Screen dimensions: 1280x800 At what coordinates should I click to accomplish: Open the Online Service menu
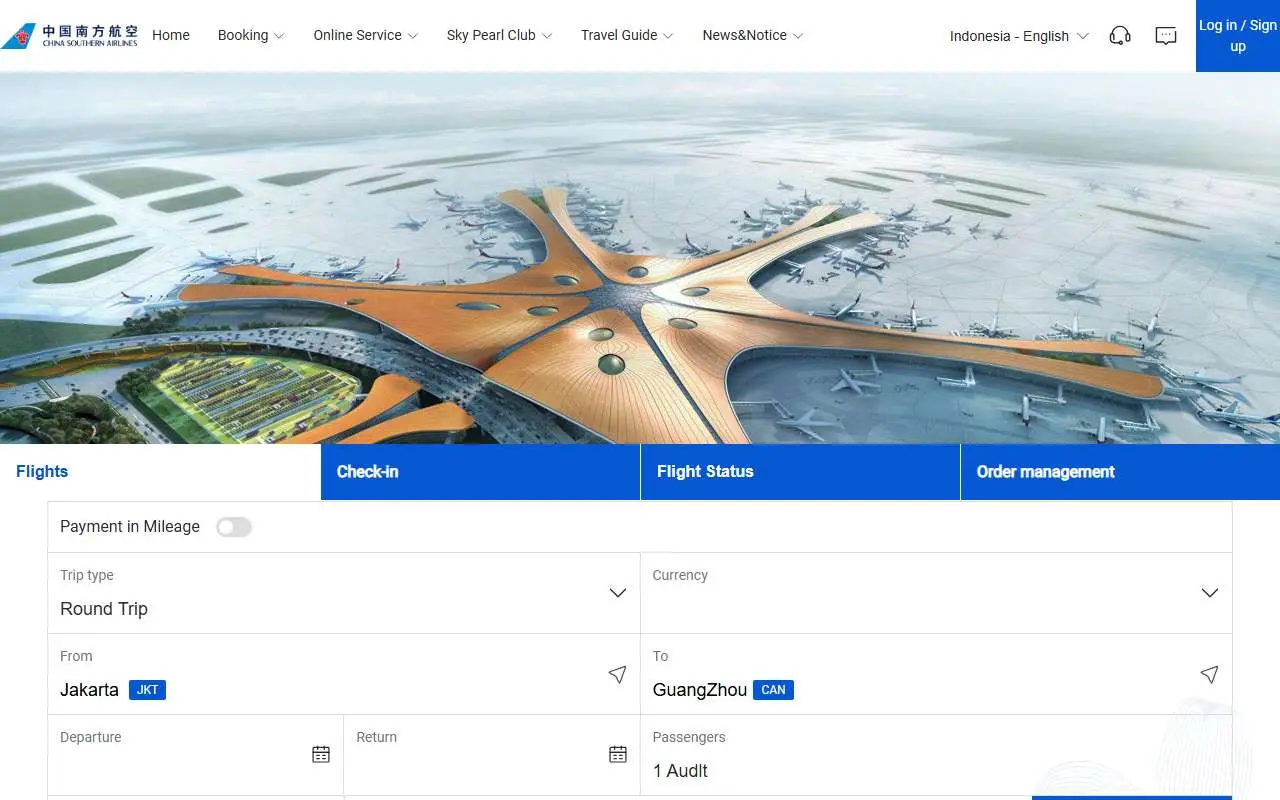[365, 35]
